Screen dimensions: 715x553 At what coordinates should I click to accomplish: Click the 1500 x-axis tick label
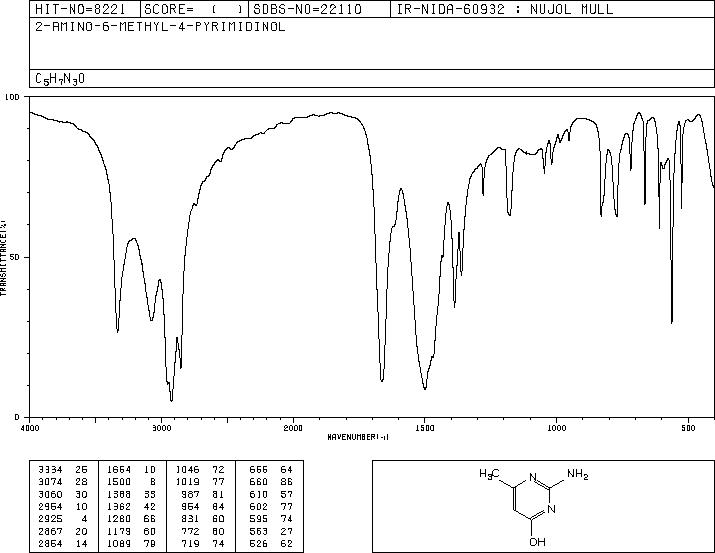(425, 428)
